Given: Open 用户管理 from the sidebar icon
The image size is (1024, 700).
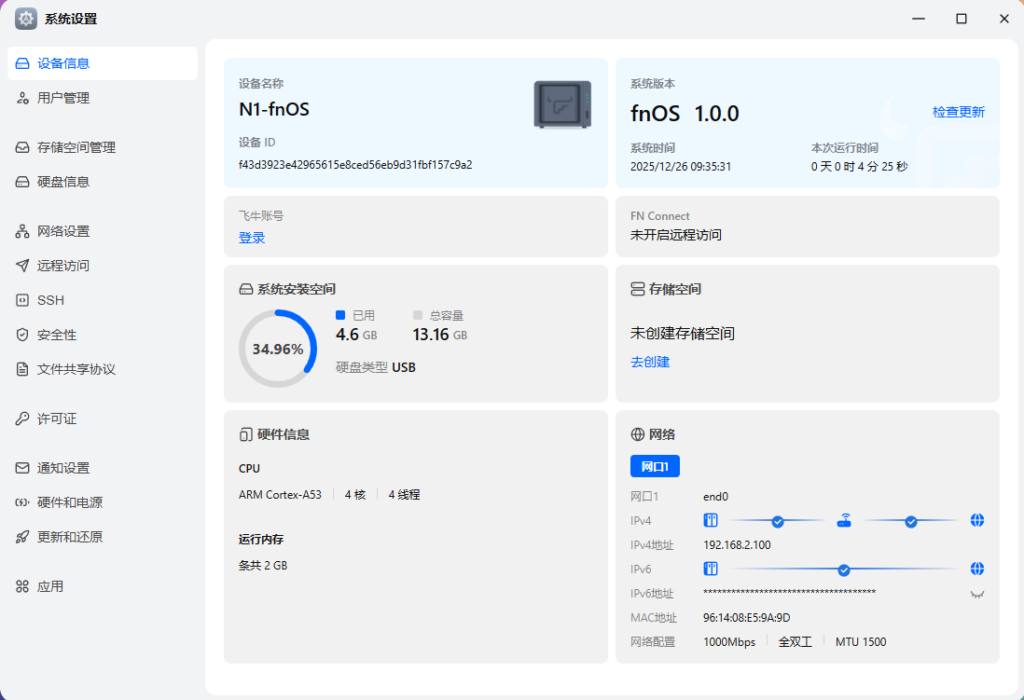Looking at the screenshot, I should (22, 98).
